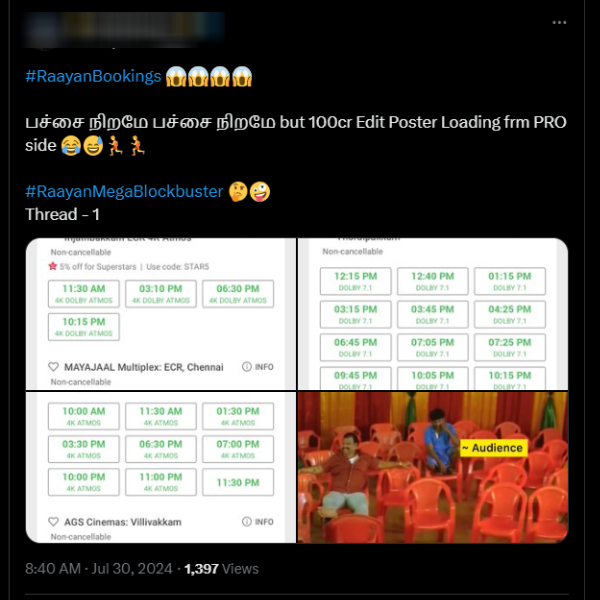
Task: Click the #RaayanBookings hashtag
Action: pyautogui.click(x=93, y=76)
